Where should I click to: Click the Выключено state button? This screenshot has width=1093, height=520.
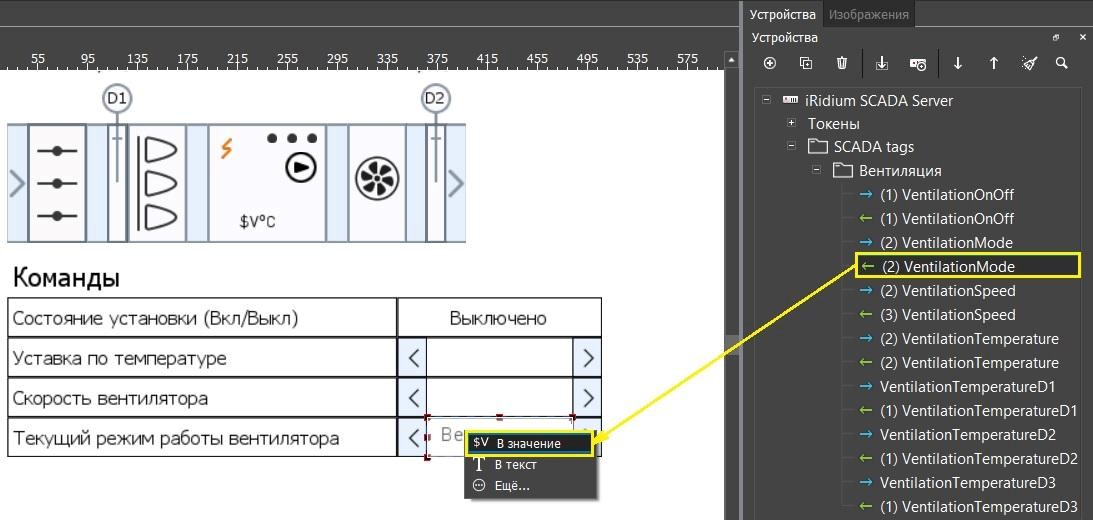pyautogui.click(x=498, y=318)
